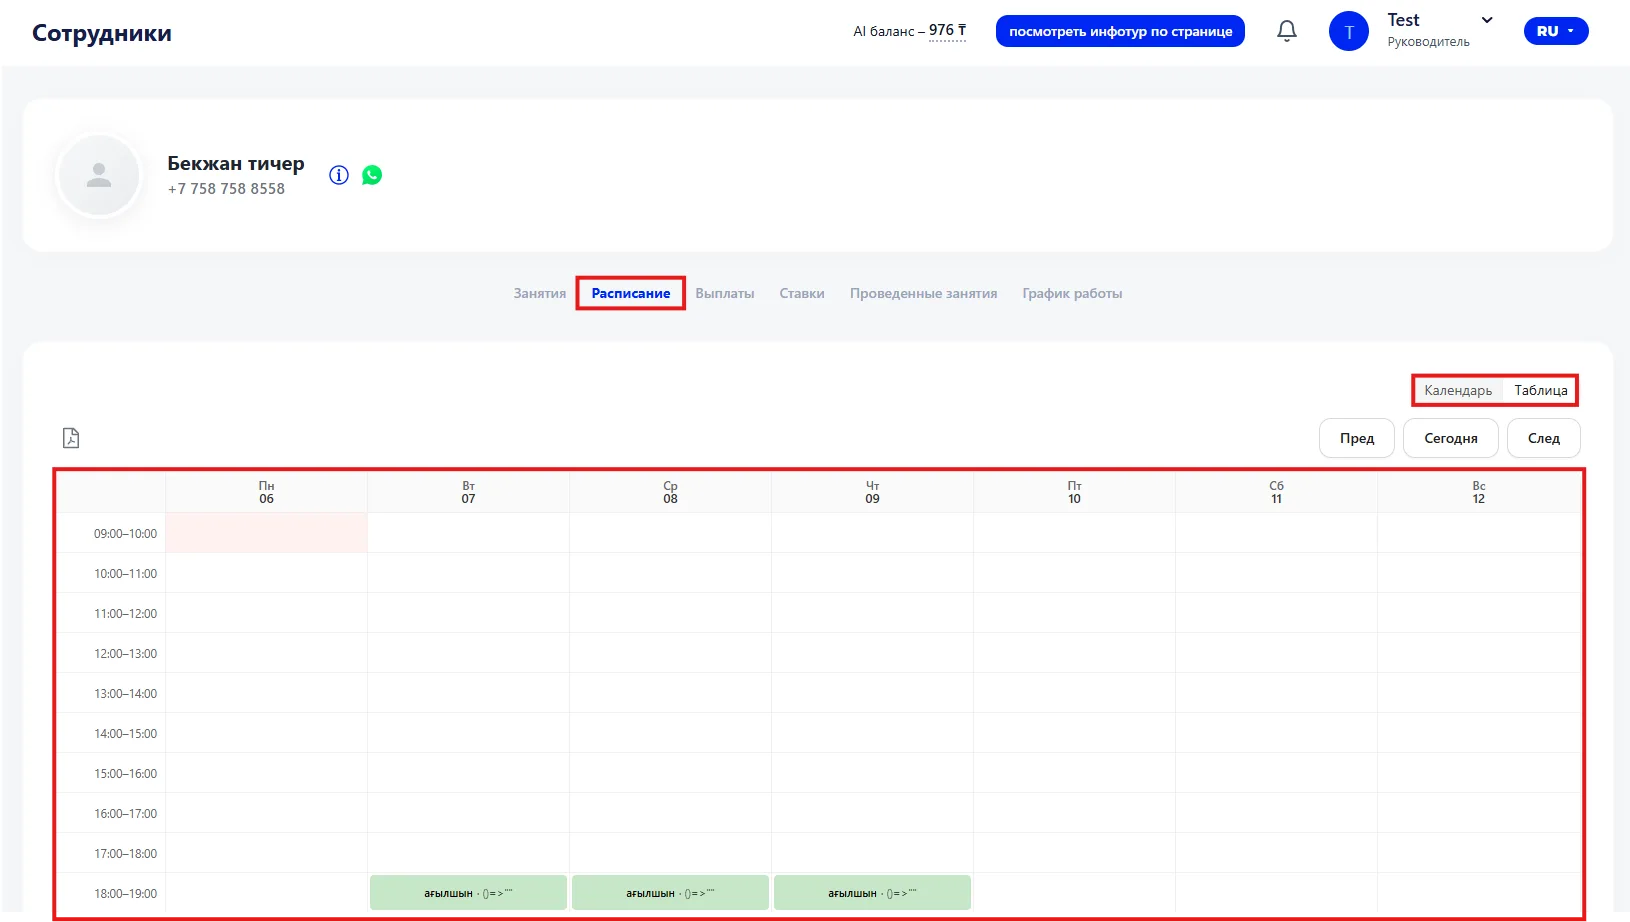Open the Ср 08 ағылшын lesson block

(x=670, y=893)
